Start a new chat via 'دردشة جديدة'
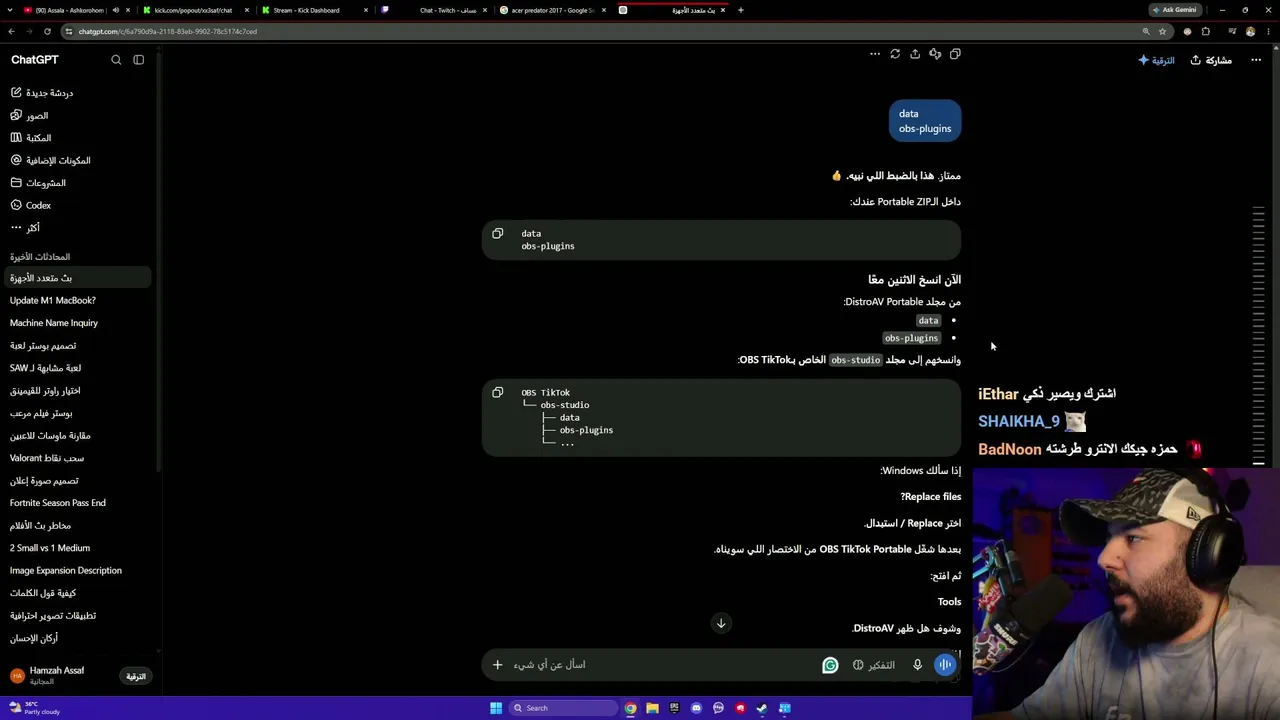This screenshot has width=1280, height=720. coord(78,93)
